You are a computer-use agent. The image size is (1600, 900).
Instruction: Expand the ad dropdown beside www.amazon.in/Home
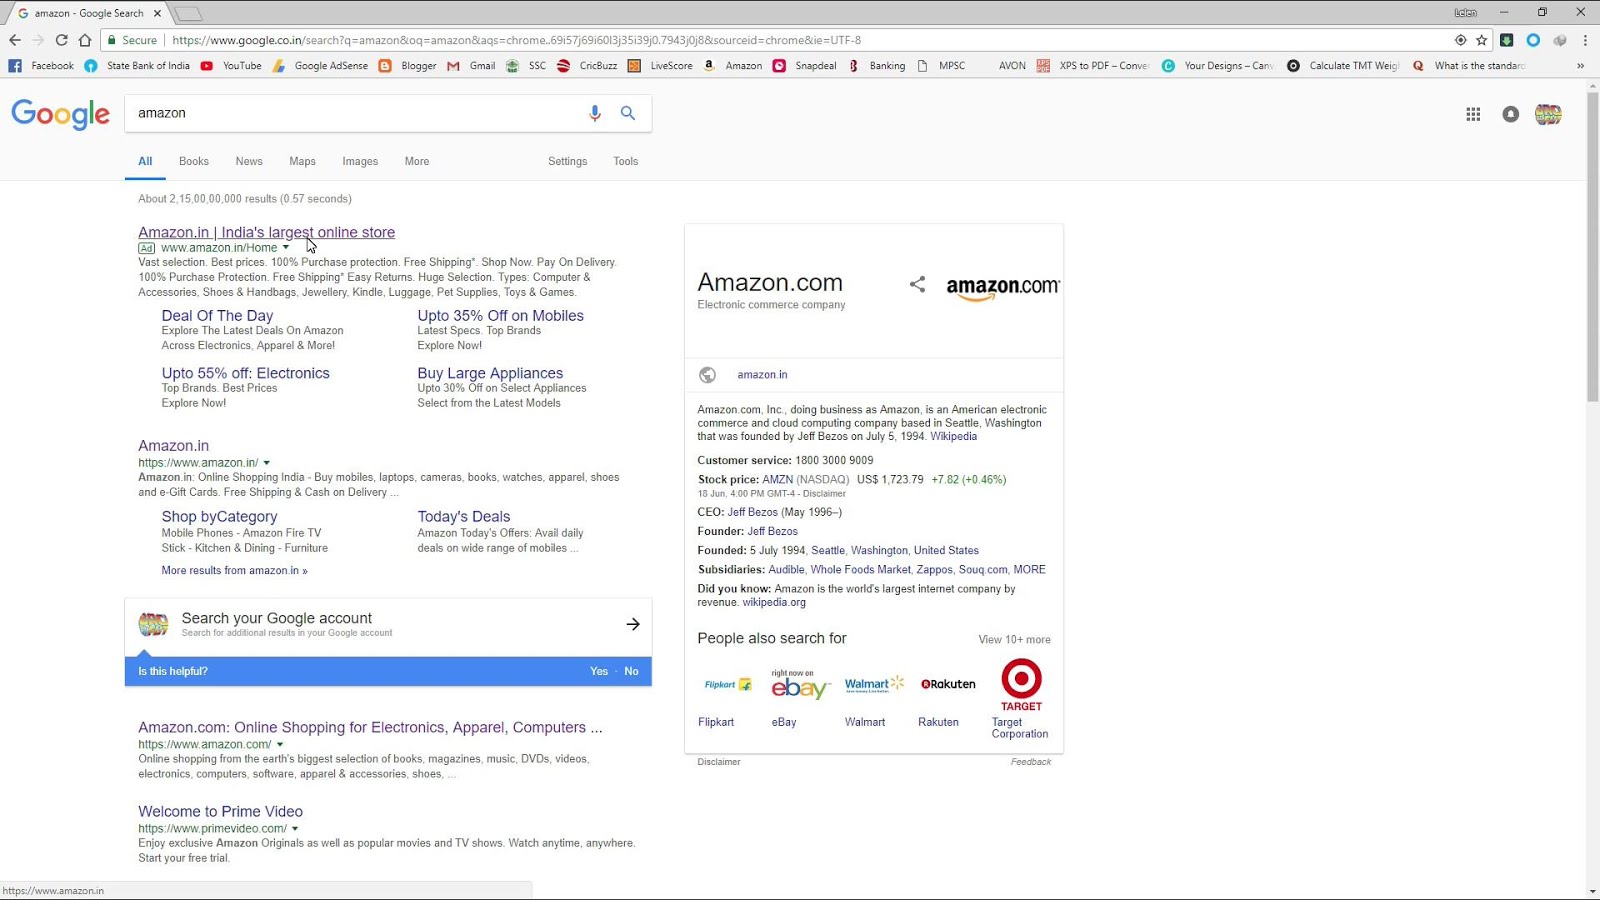tap(286, 247)
